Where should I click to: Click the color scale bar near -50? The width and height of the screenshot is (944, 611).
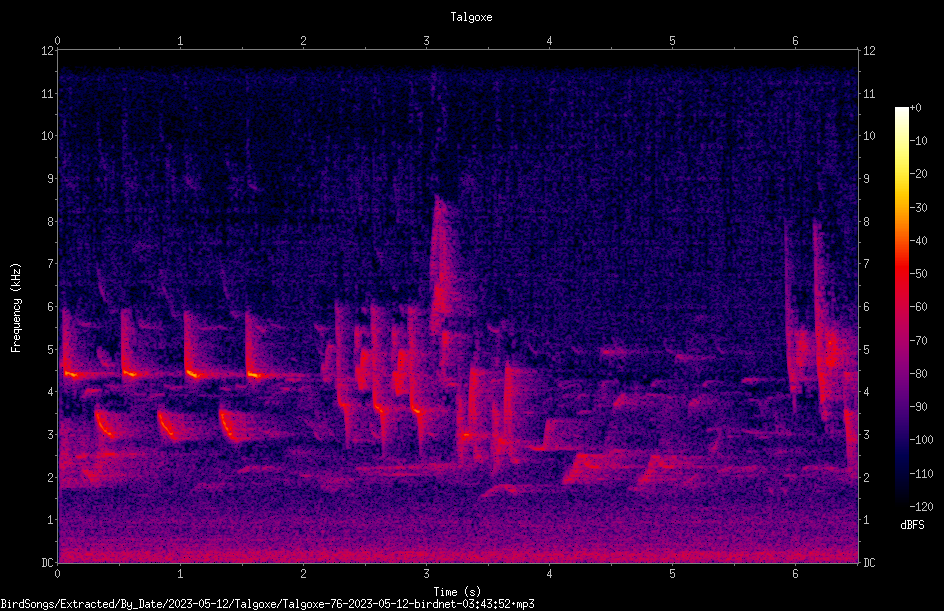(x=901, y=274)
